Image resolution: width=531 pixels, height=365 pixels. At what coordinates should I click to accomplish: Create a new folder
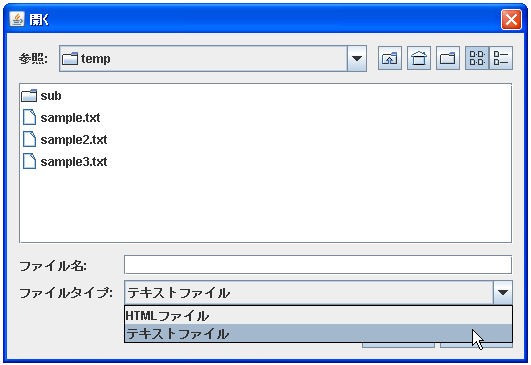click(x=448, y=58)
